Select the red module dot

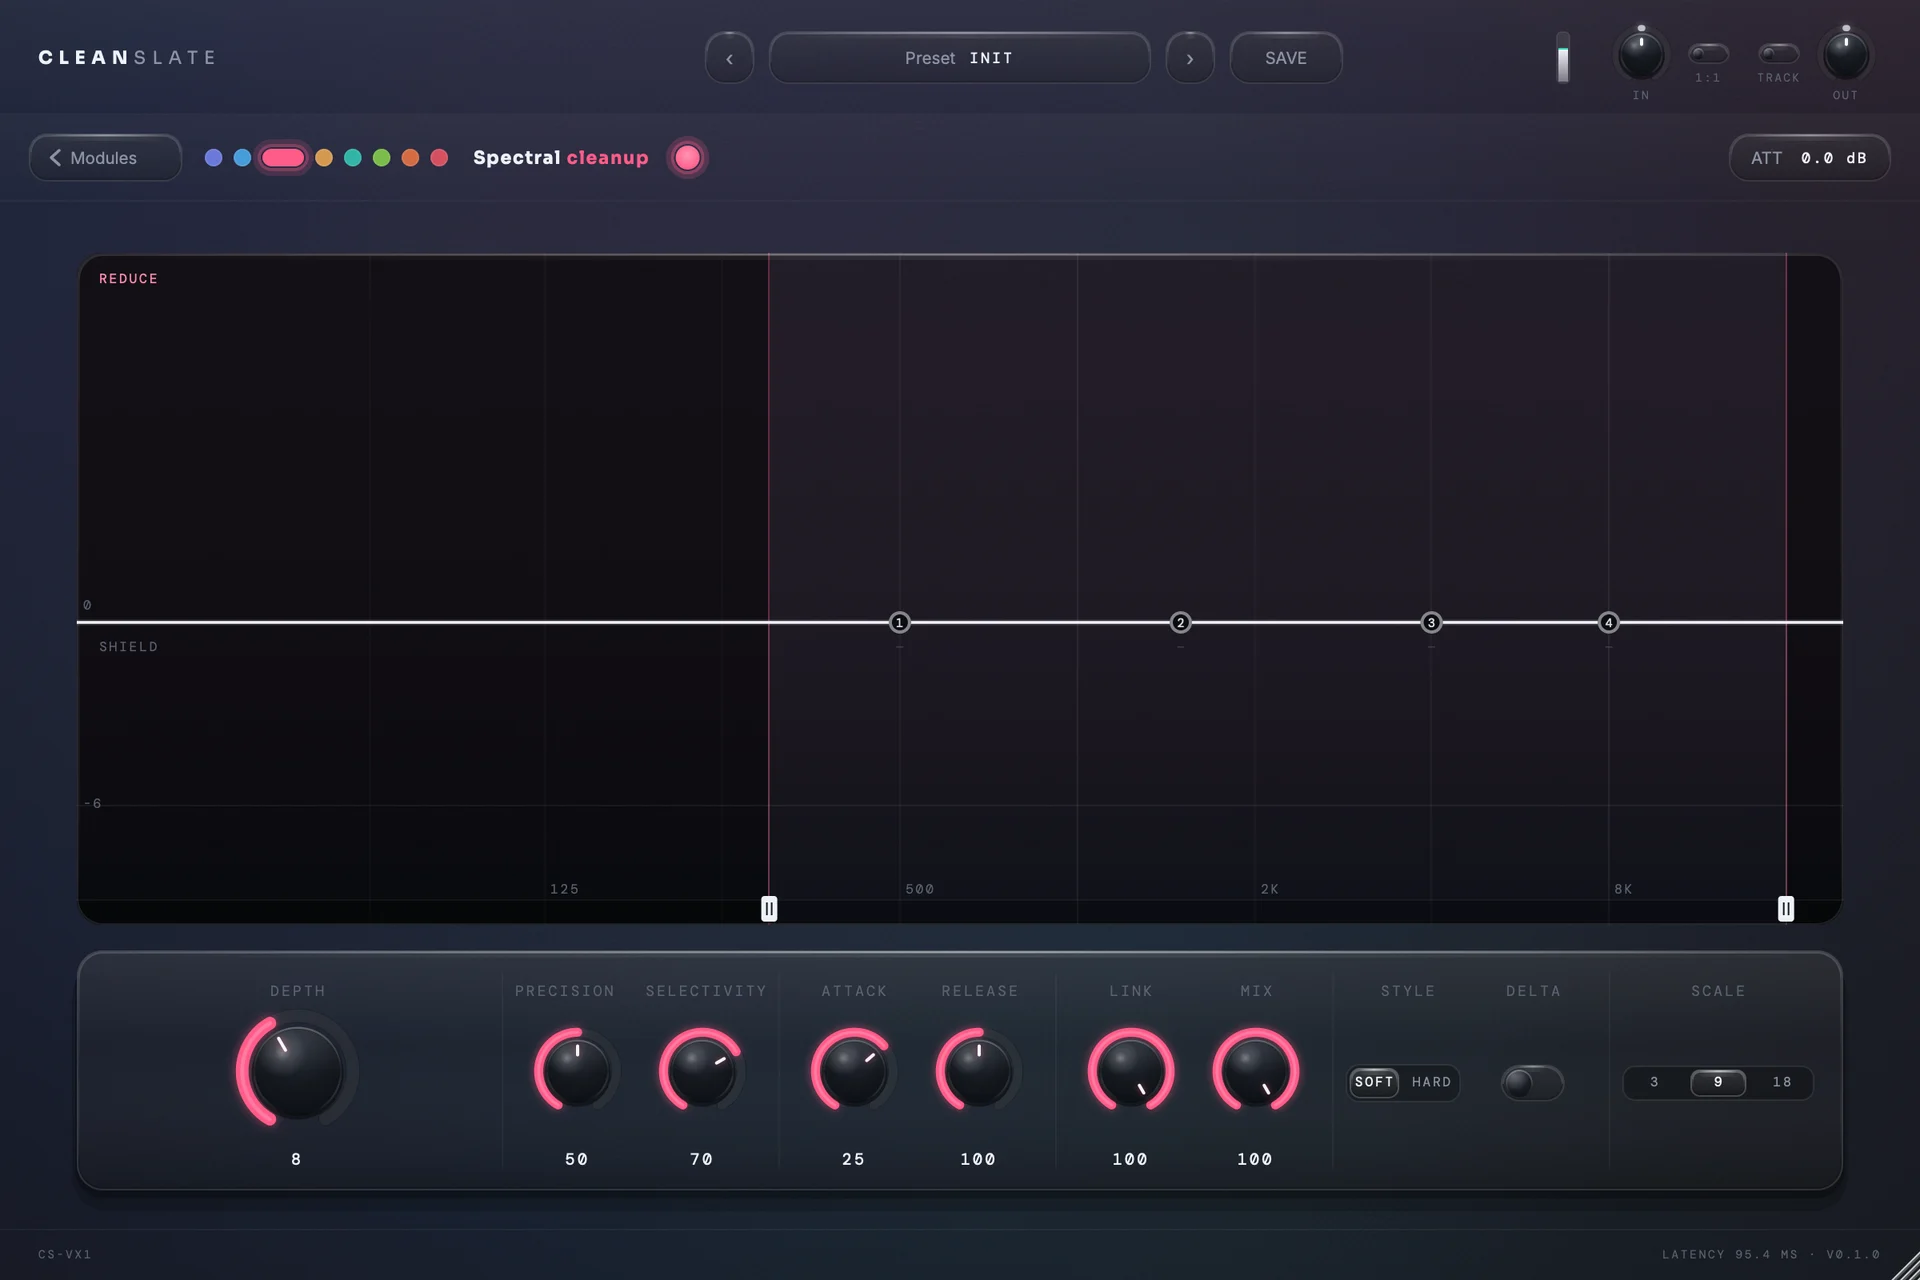click(x=439, y=158)
